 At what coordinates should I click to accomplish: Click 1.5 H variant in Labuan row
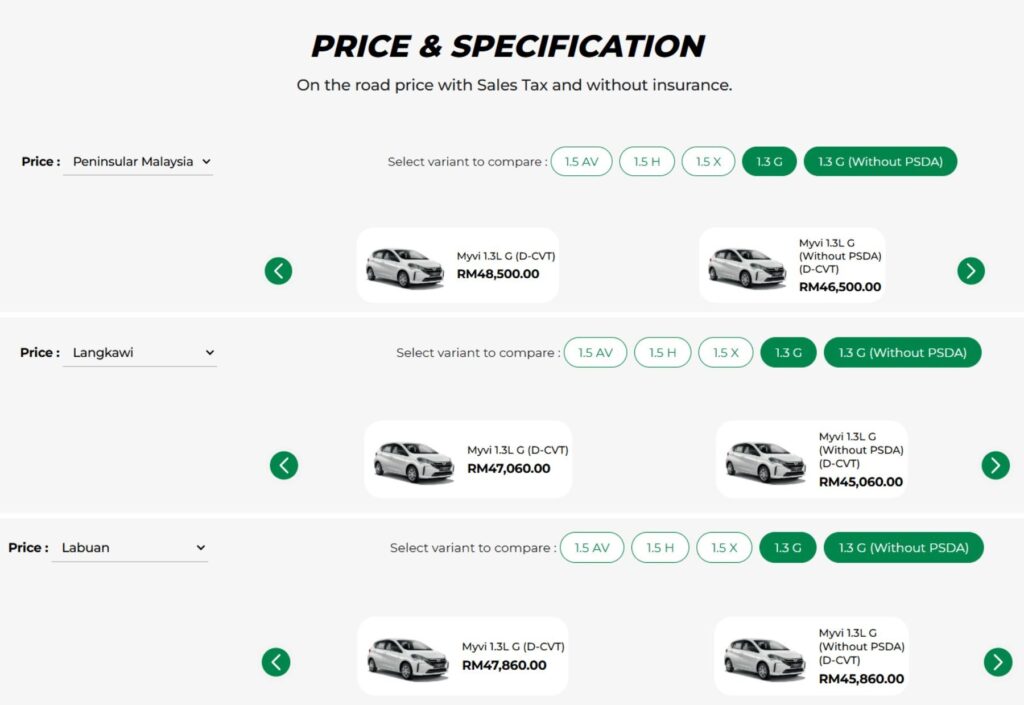click(x=660, y=547)
